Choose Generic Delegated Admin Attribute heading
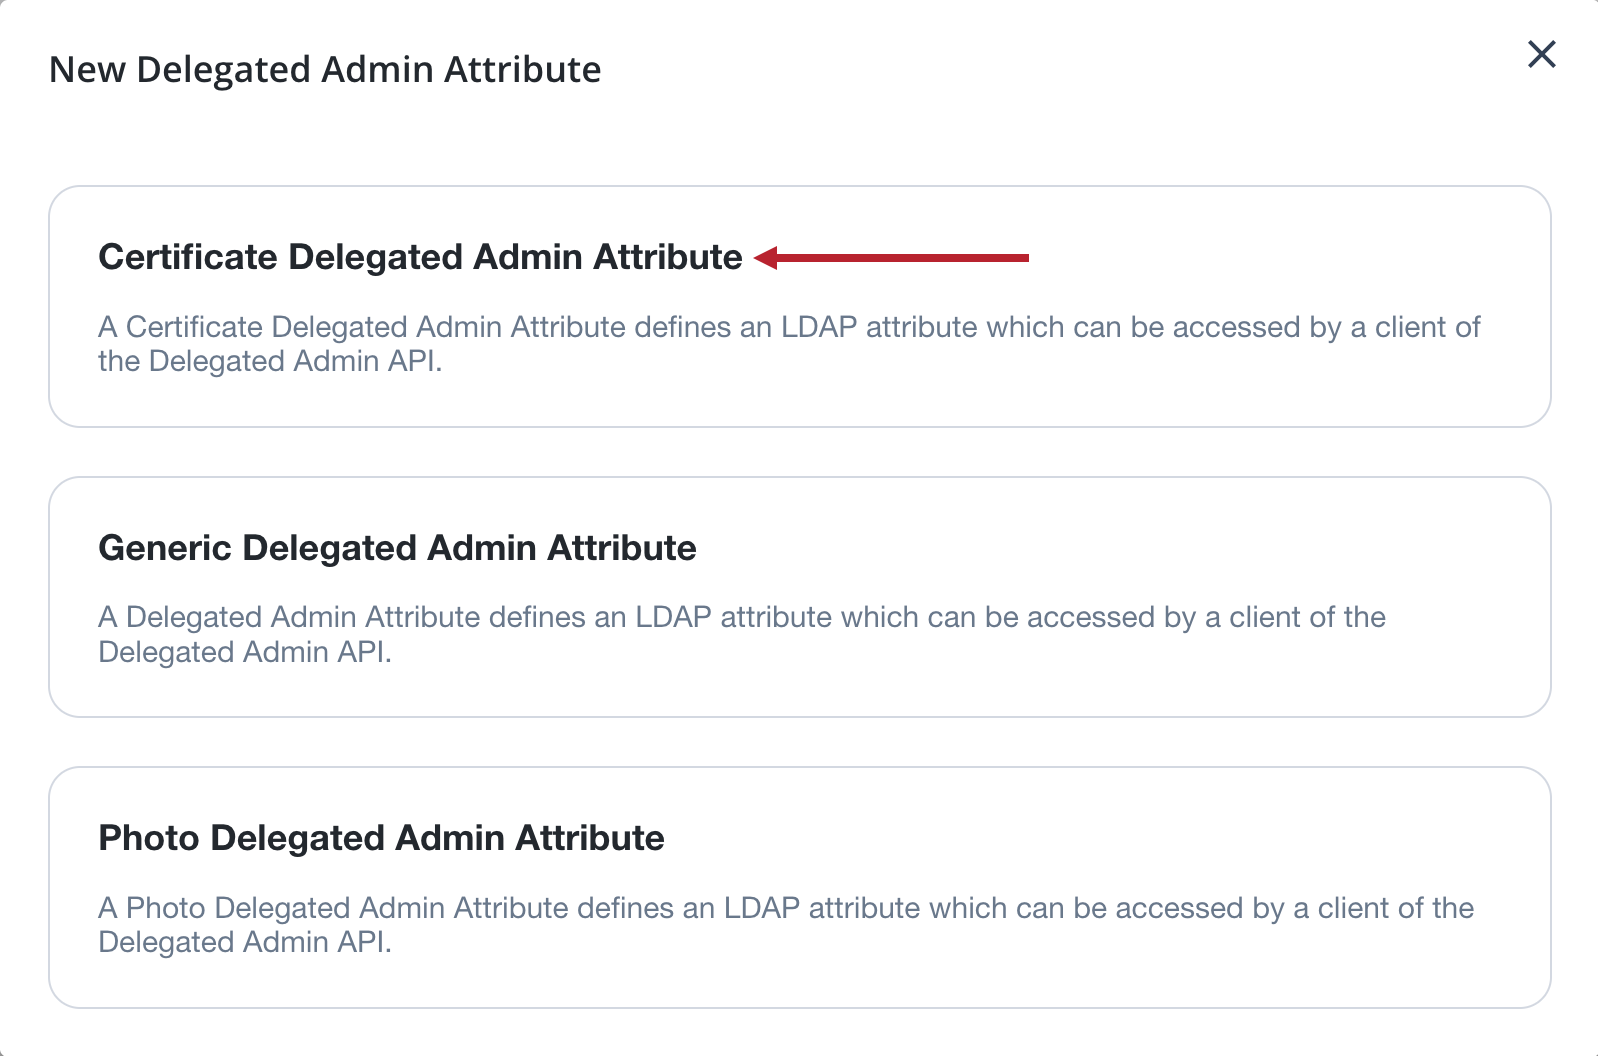1598x1056 pixels. point(397,548)
